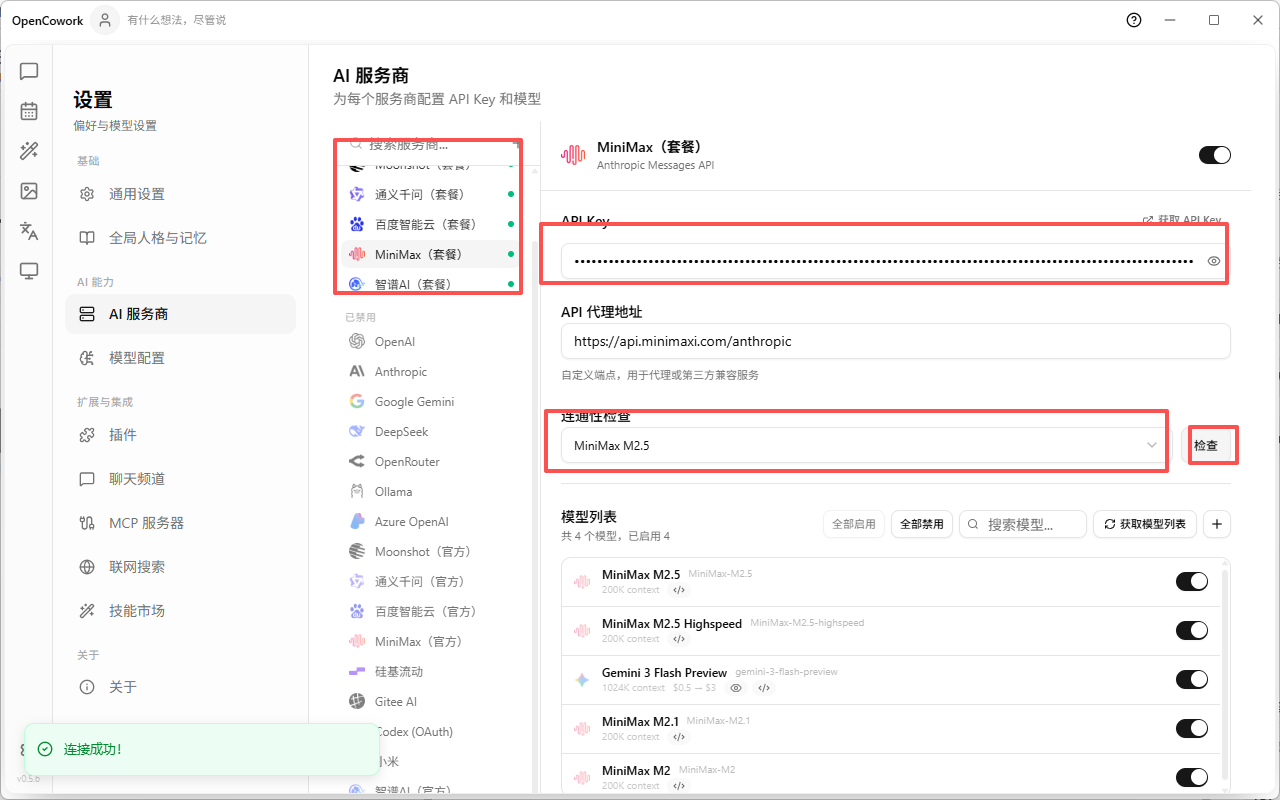Disable MiniMax M2.5 Highspeed model switch
This screenshot has height=800, width=1280.
click(x=1192, y=631)
